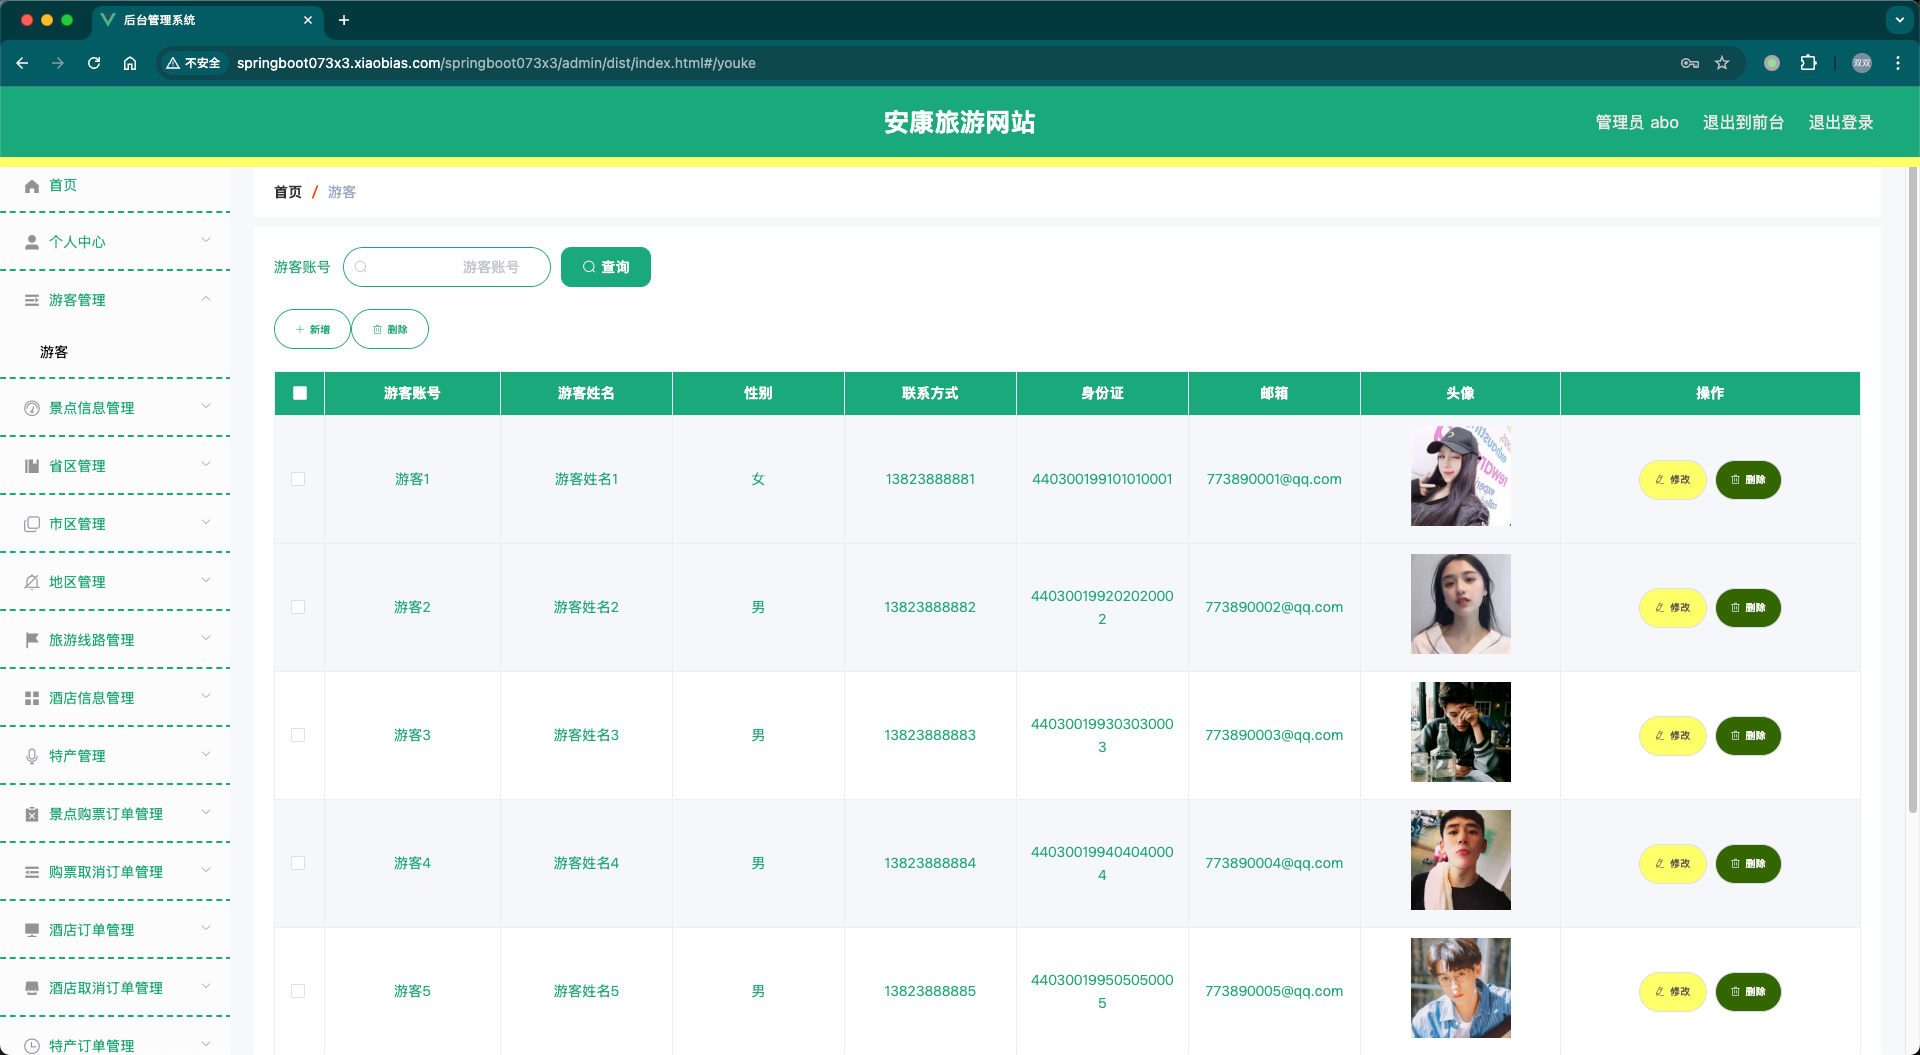Click the page vertical scrollbar
Screen dimensions: 1920x1055
coord(1913,490)
